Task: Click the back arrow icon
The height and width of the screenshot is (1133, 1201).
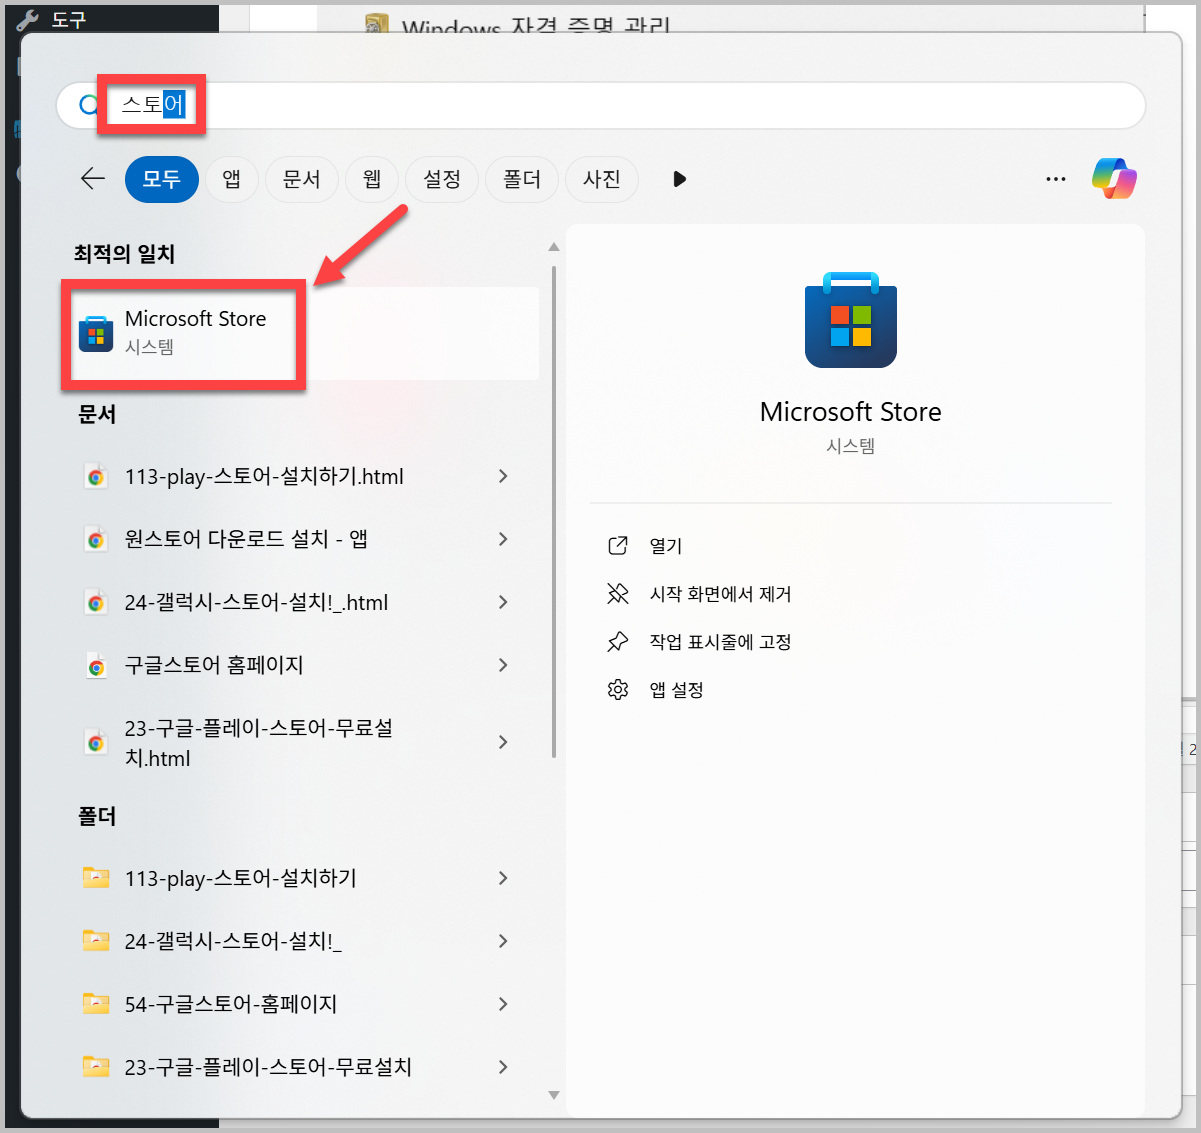Action: (93, 179)
